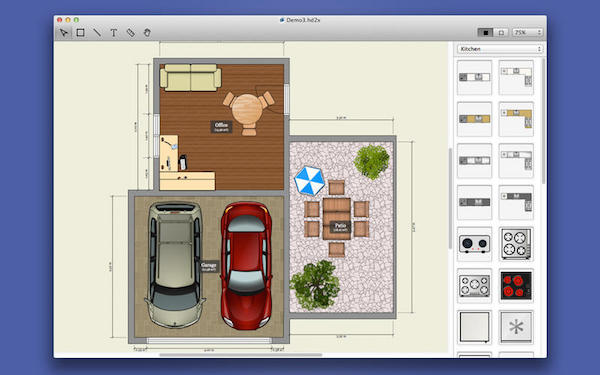This screenshot has width=600, height=375.
Task: Toggle the solid fill view mode
Action: pos(485,33)
